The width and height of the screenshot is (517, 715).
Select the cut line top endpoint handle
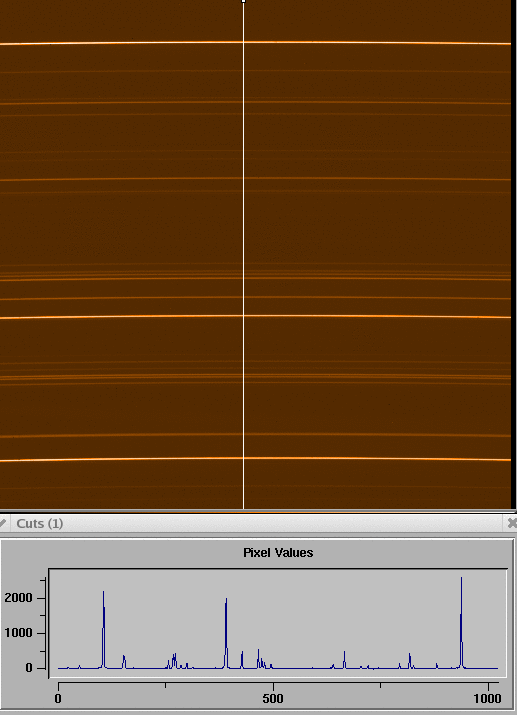click(243, 1)
